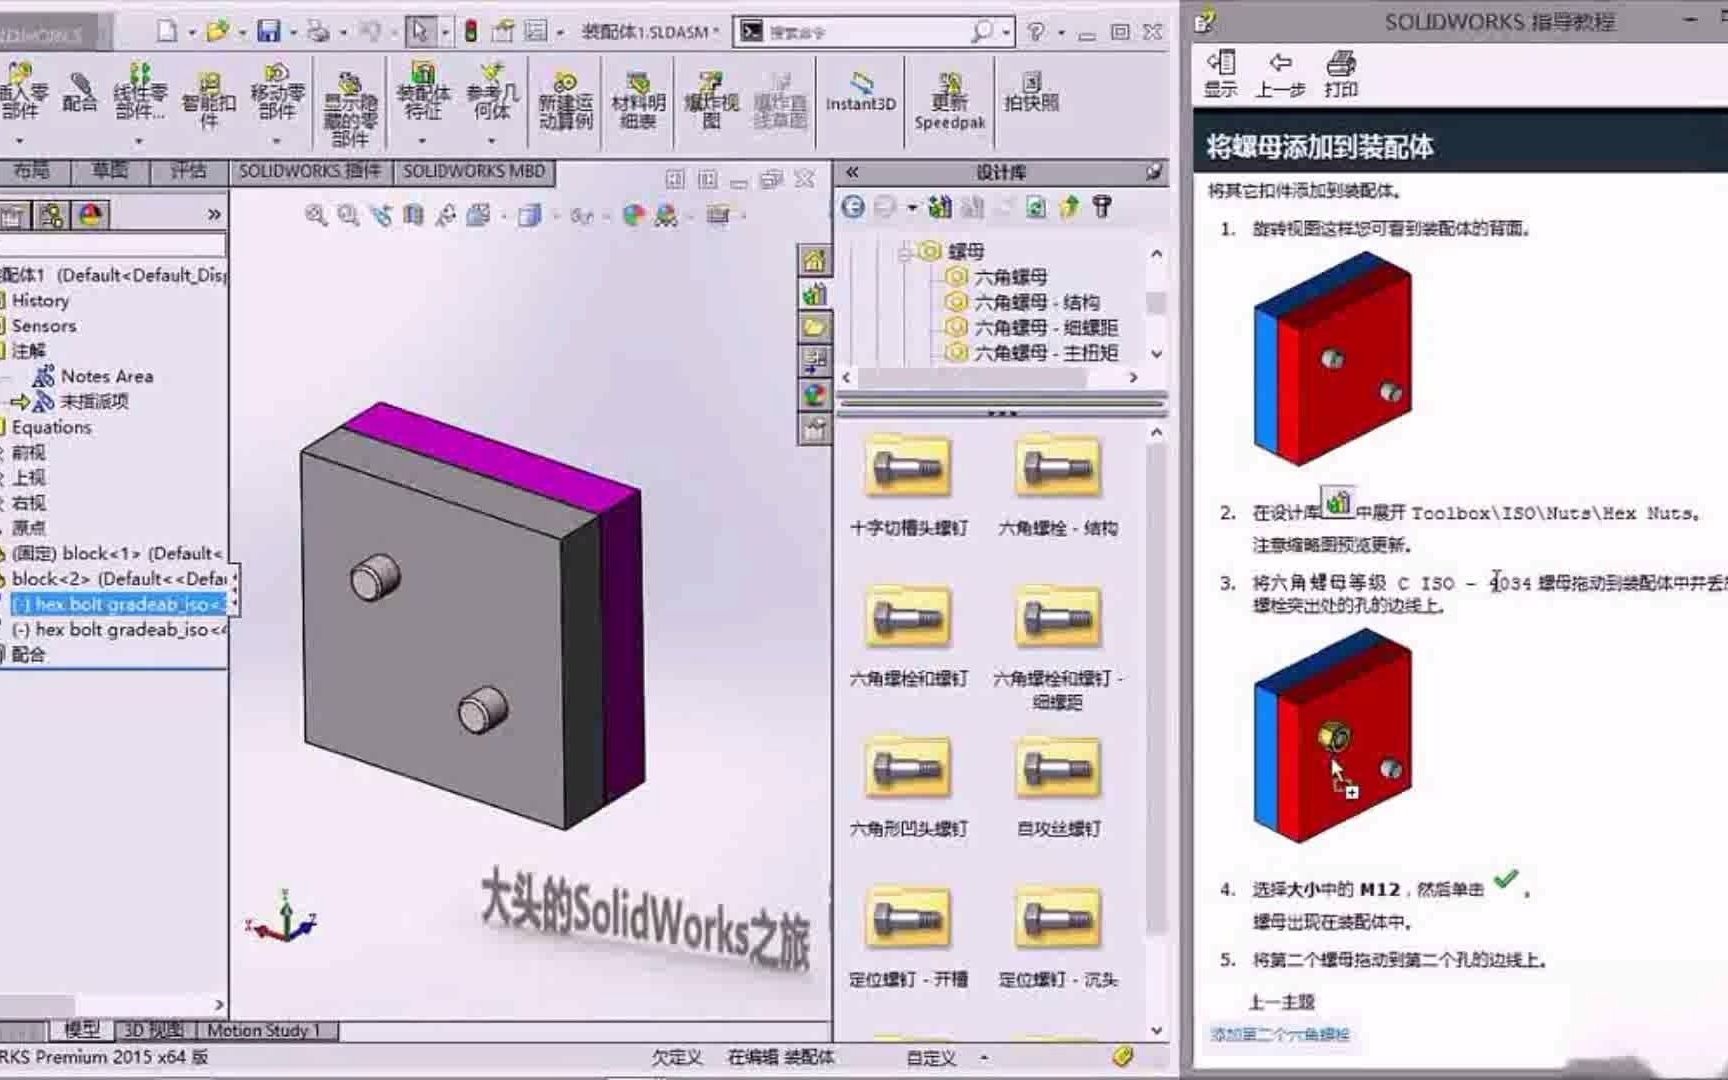Switch to the 草图 tab
The image size is (1728, 1080).
[109, 171]
